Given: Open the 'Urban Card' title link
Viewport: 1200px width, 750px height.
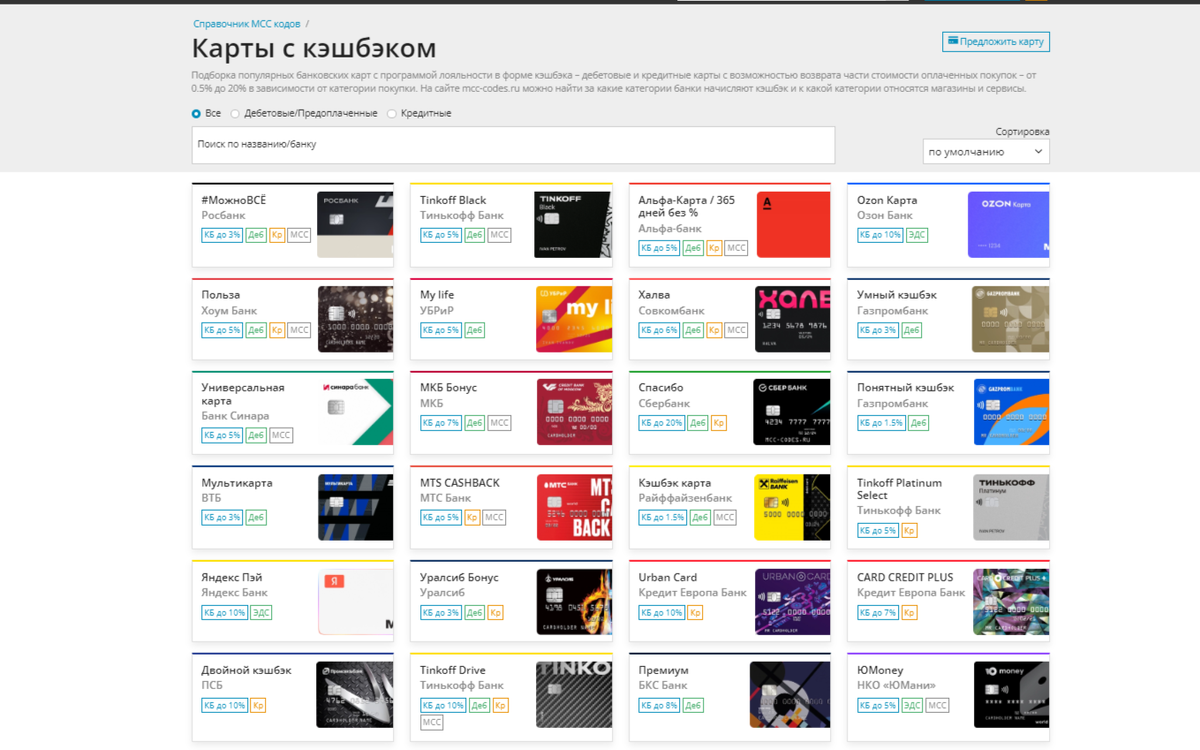Looking at the screenshot, I should tap(668, 577).
